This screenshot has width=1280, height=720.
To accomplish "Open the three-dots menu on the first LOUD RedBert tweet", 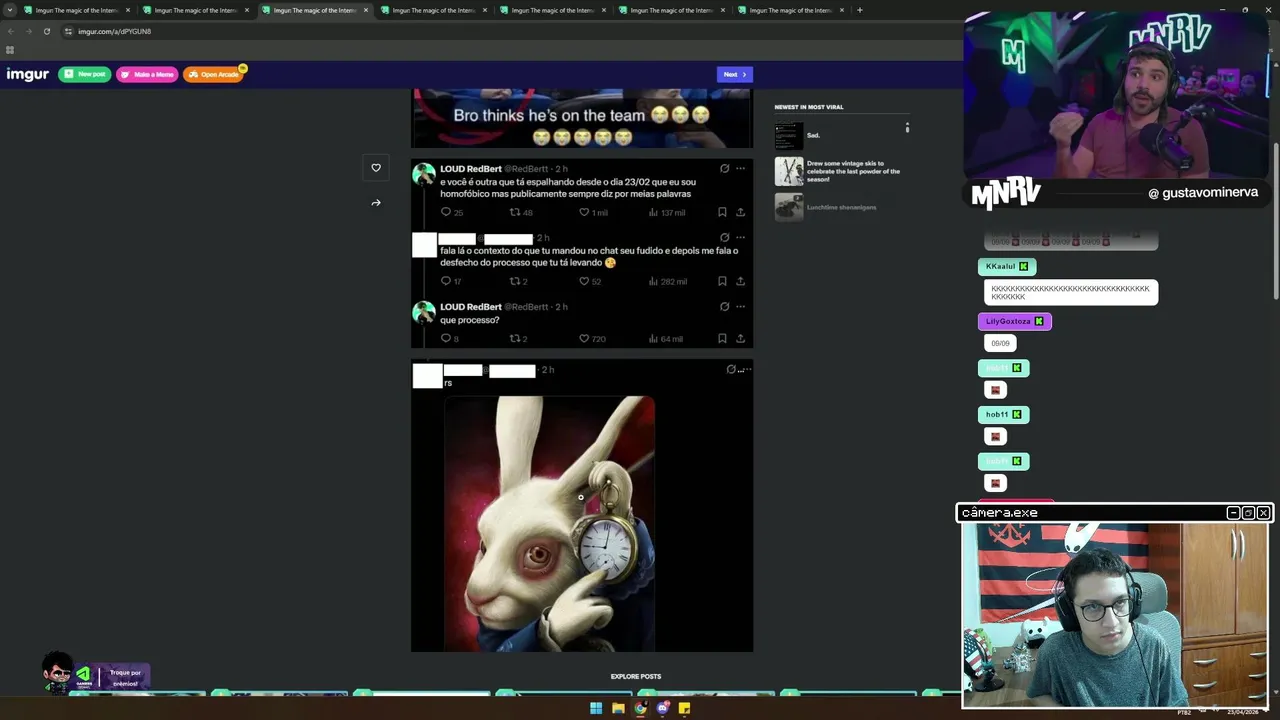I will [x=740, y=168].
